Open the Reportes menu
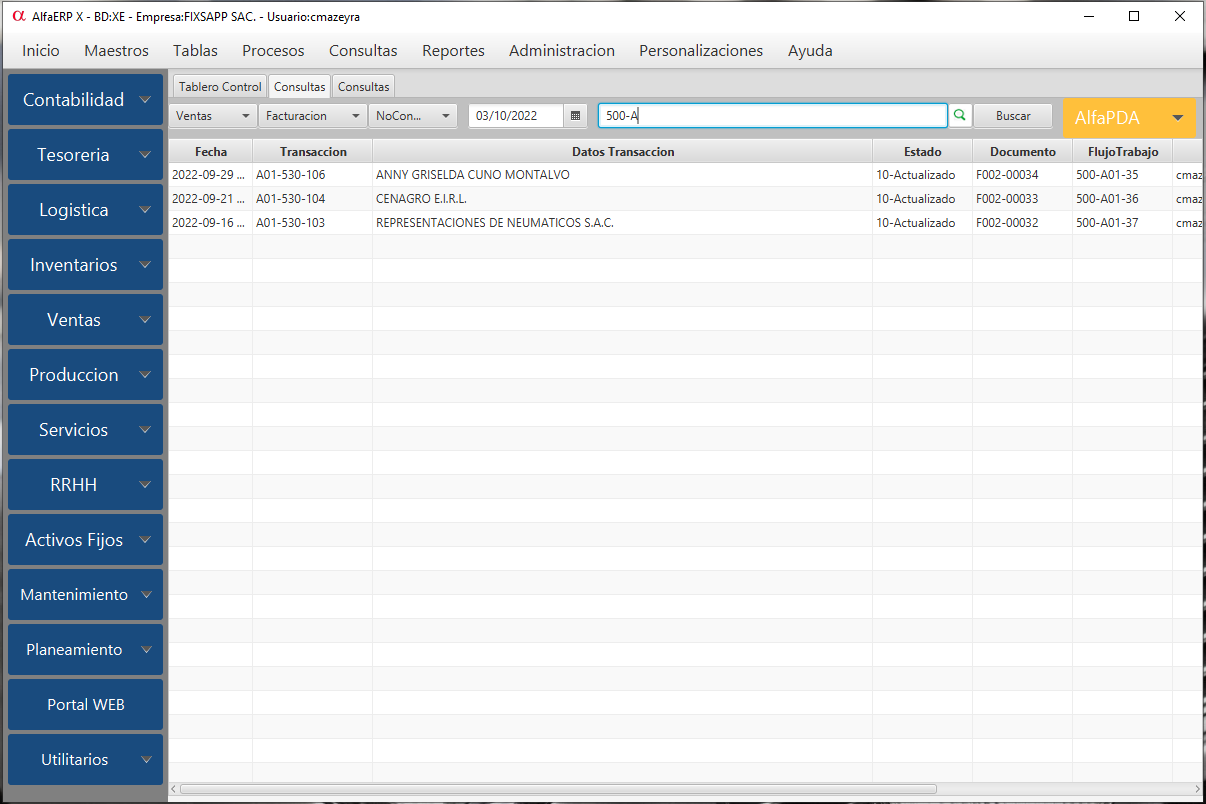This screenshot has height=804, width=1206. click(453, 51)
